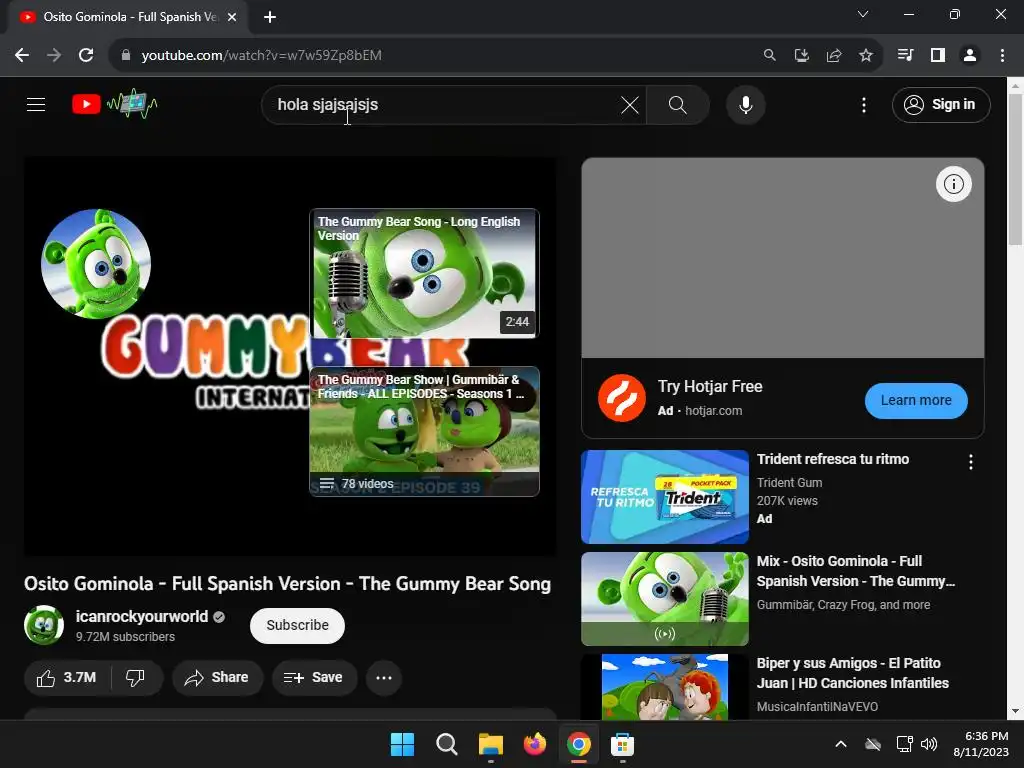Open Biper y sus Amigos video thumbnail
Screen dimensions: 1024x768
pos(664,687)
